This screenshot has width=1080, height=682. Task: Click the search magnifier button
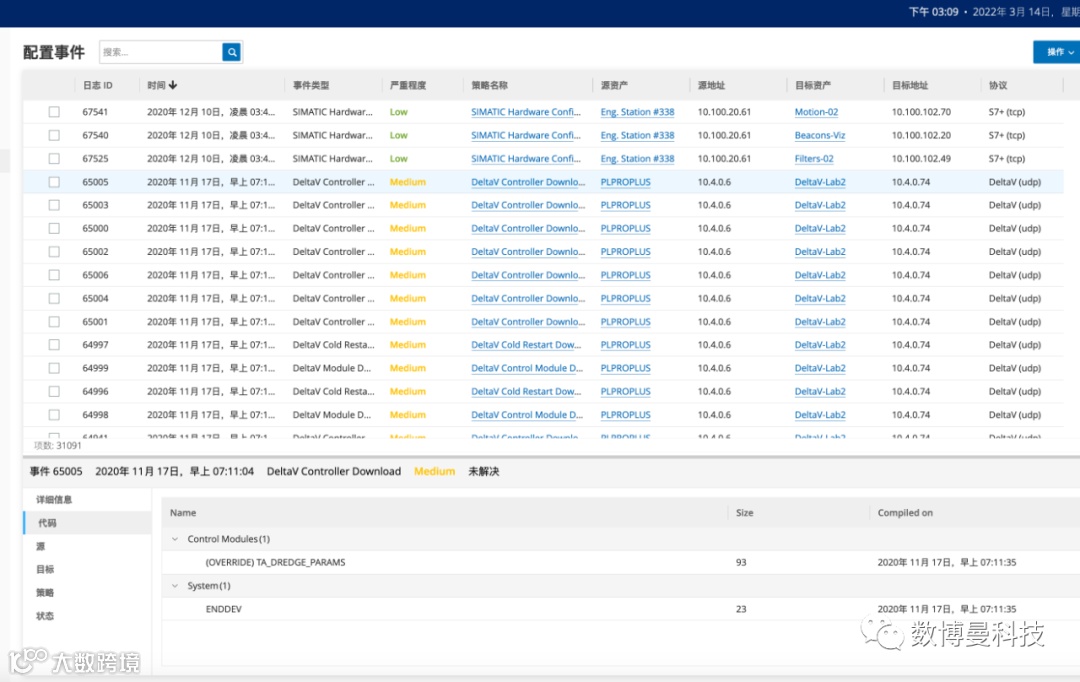pos(231,52)
